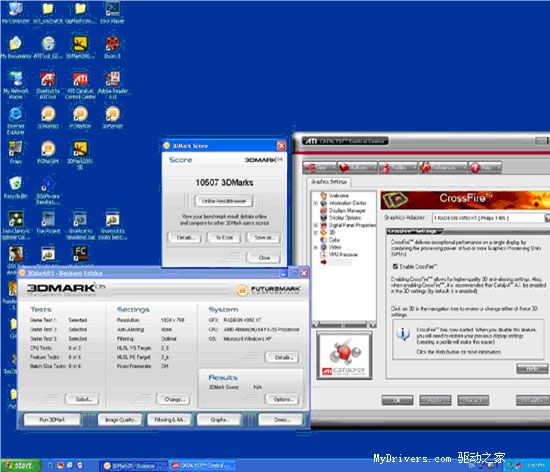Open Filtering & AA in 3DMark05 window
The width and height of the screenshot is (550, 472).
(170, 420)
